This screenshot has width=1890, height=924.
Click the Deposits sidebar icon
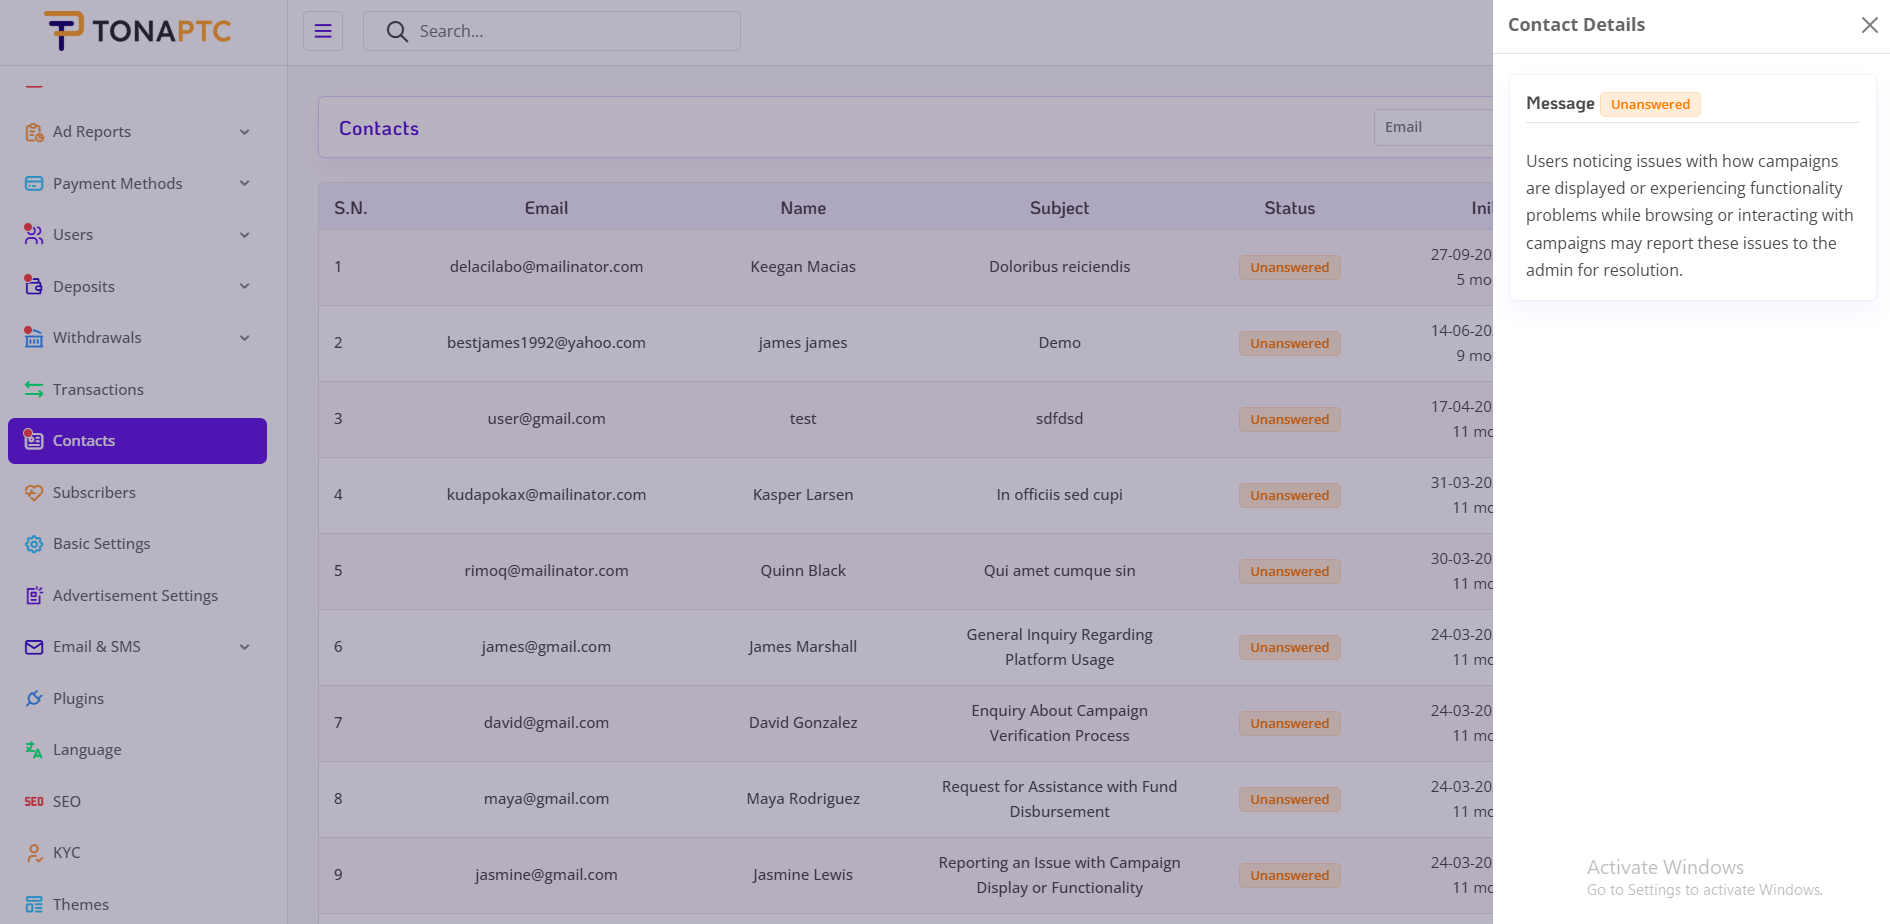point(34,286)
